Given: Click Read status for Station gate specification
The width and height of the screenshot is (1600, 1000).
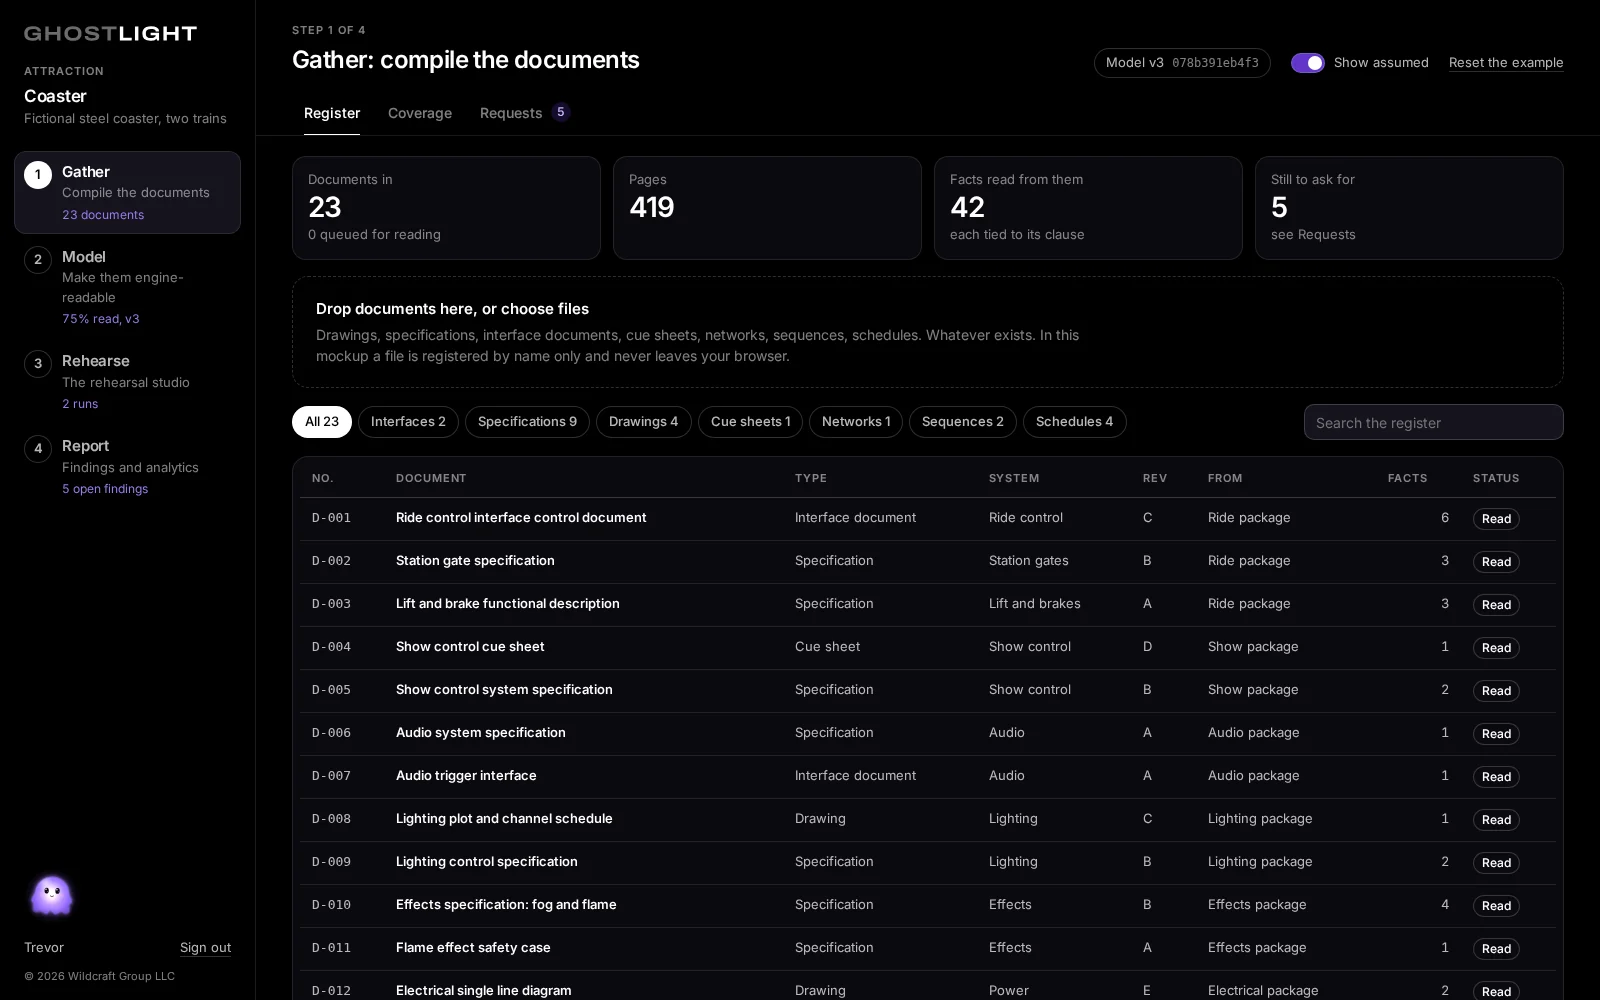Looking at the screenshot, I should tap(1496, 562).
